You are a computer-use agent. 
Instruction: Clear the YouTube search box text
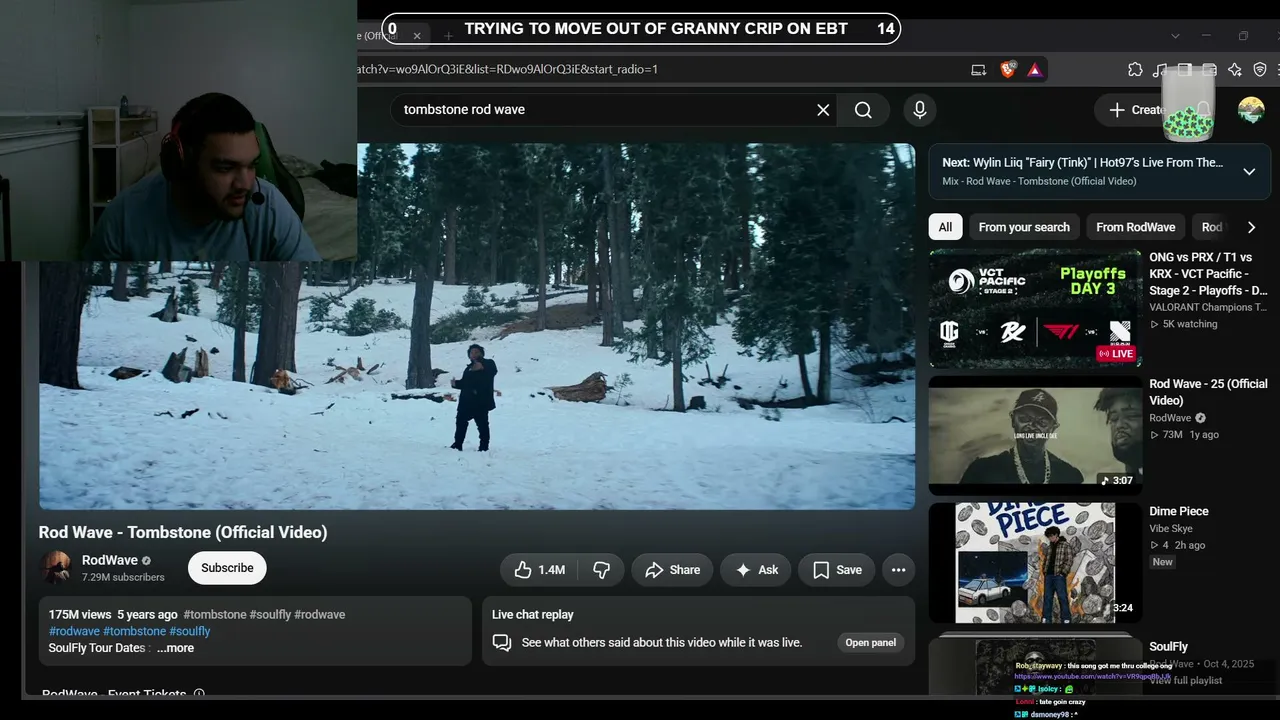coord(823,110)
